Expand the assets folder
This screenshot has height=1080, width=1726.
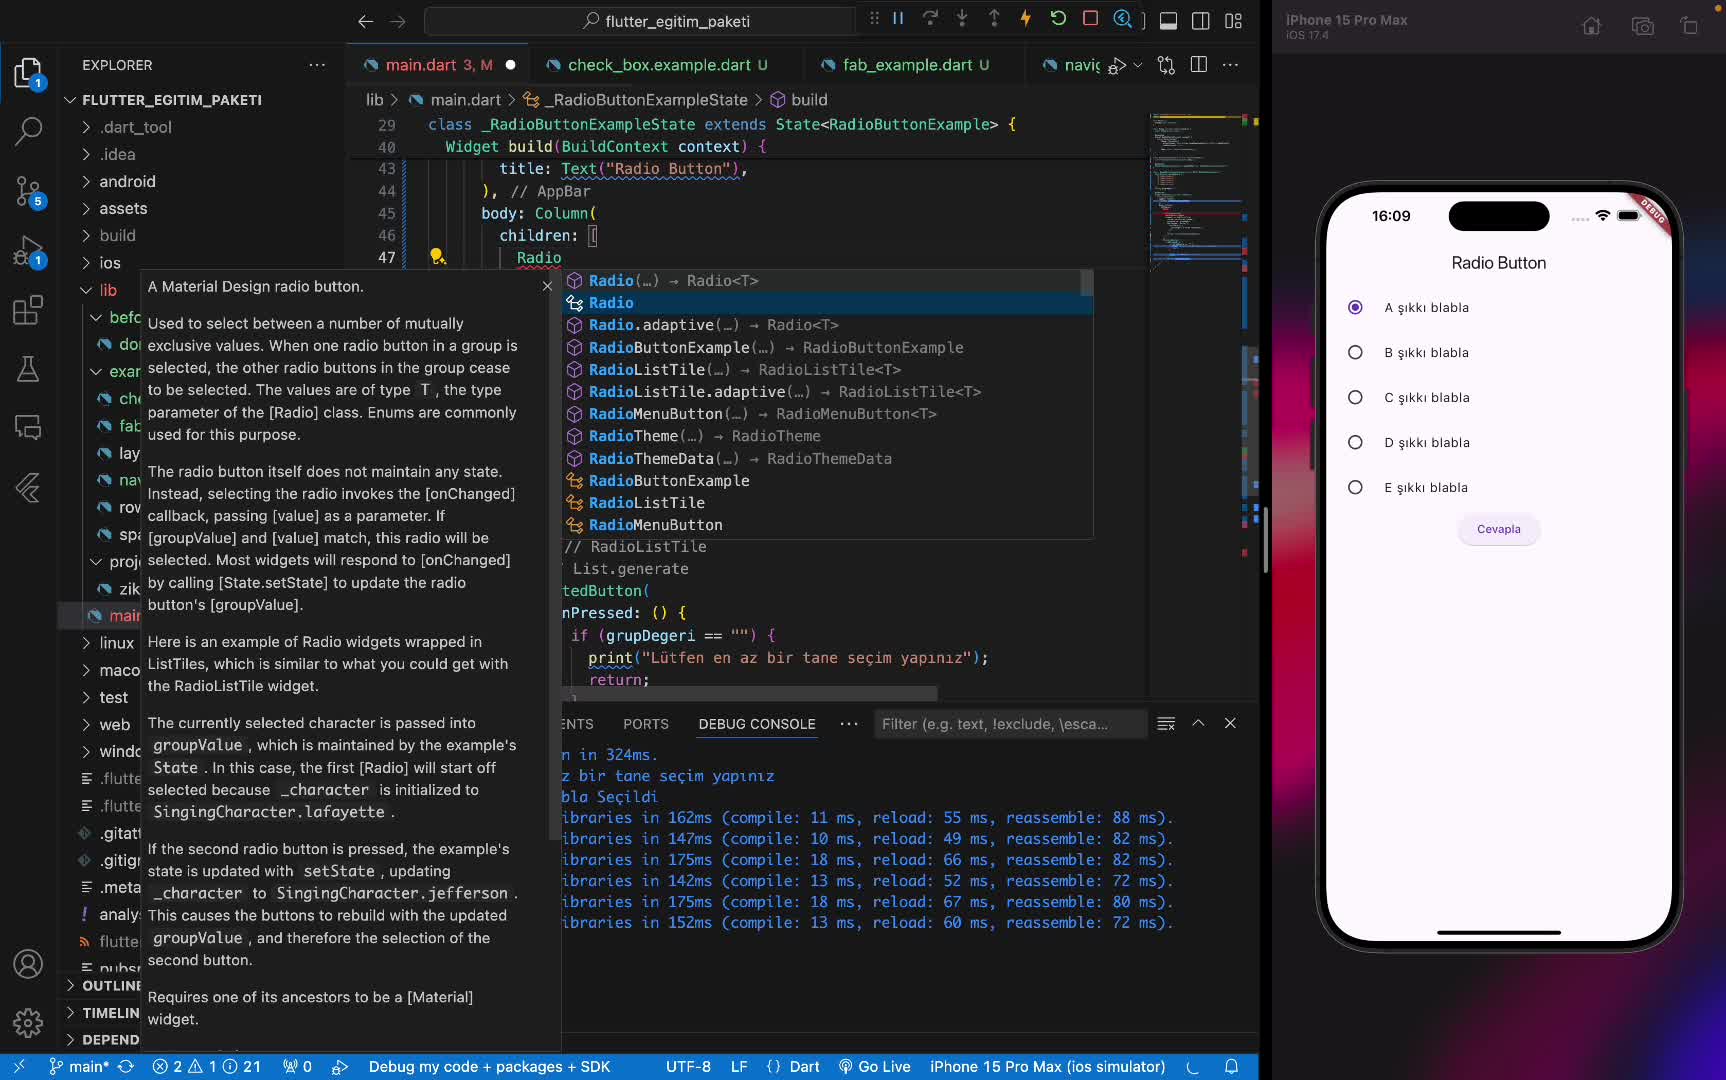click(x=123, y=208)
